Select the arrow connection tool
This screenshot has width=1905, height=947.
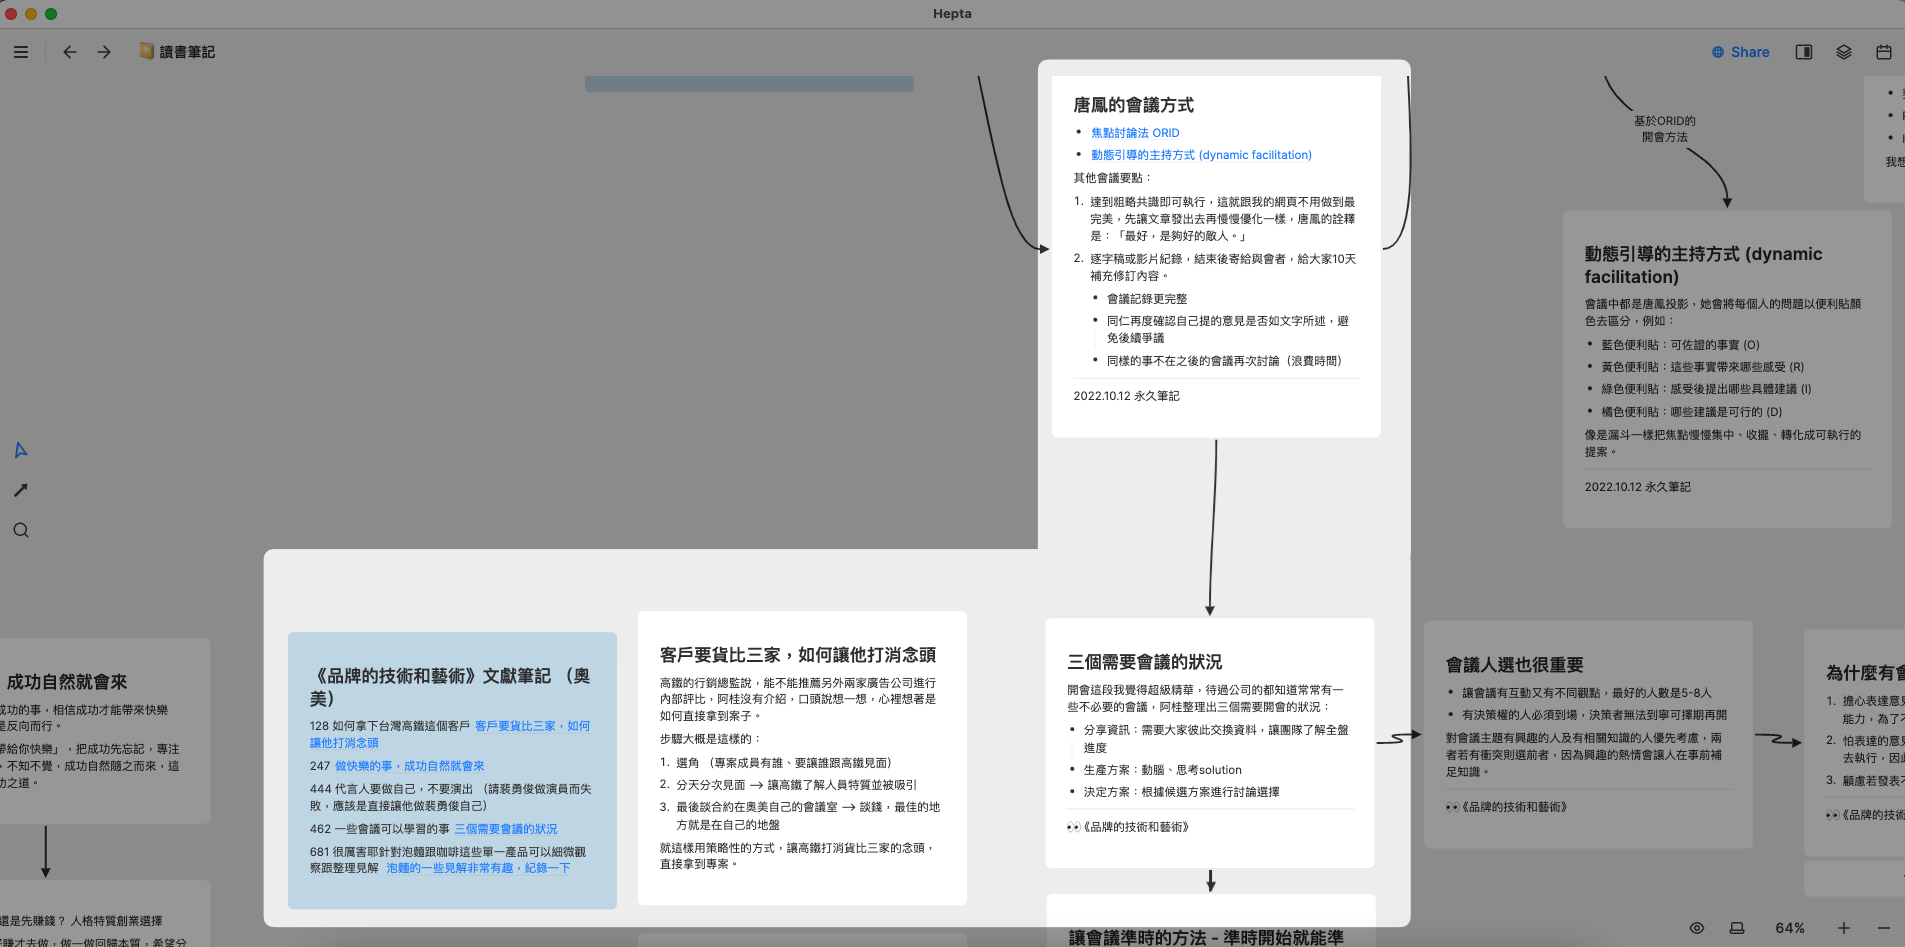pyautogui.click(x=20, y=490)
